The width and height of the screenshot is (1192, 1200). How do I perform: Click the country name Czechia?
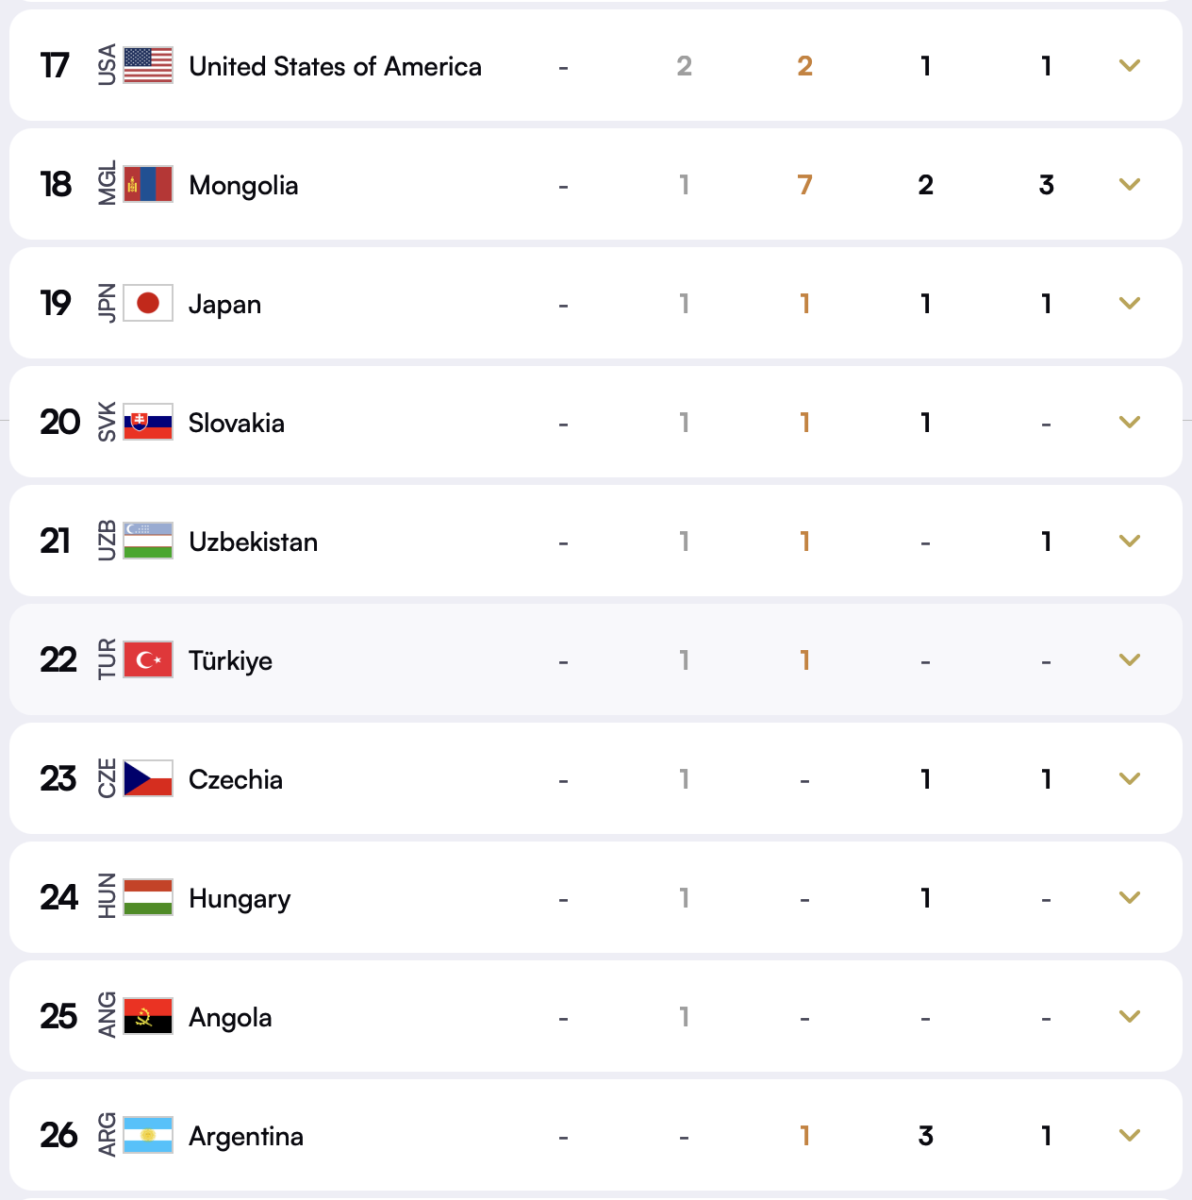coord(235,779)
